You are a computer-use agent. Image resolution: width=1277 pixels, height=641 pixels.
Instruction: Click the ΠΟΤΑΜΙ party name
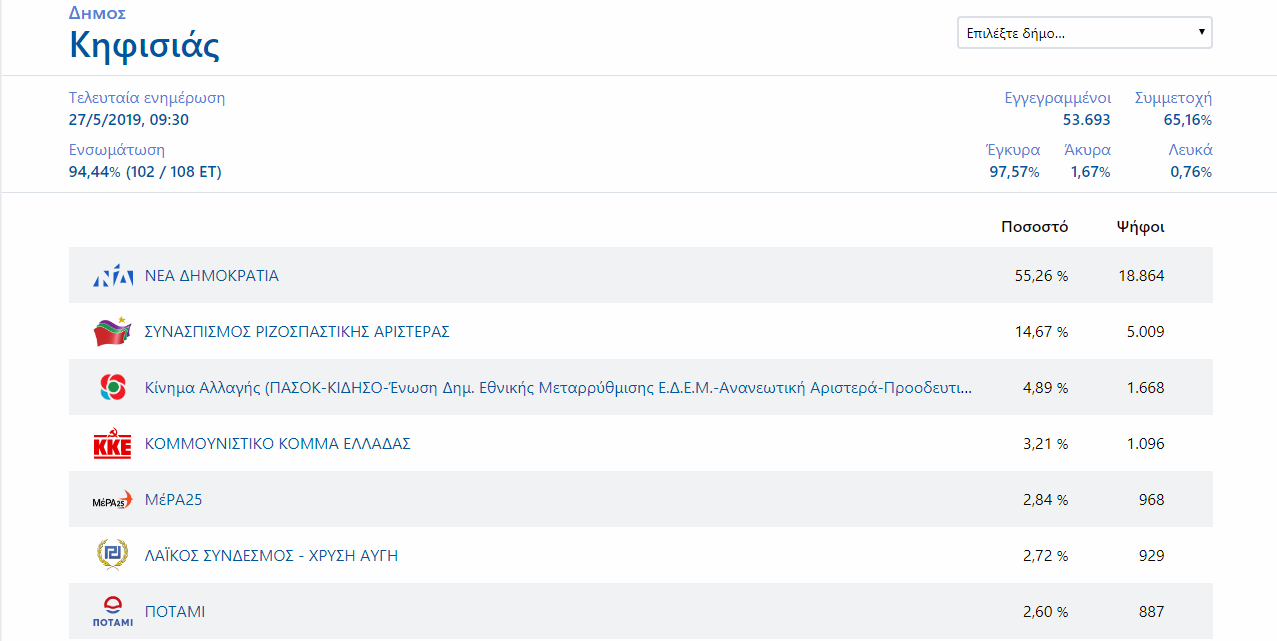pos(175,612)
